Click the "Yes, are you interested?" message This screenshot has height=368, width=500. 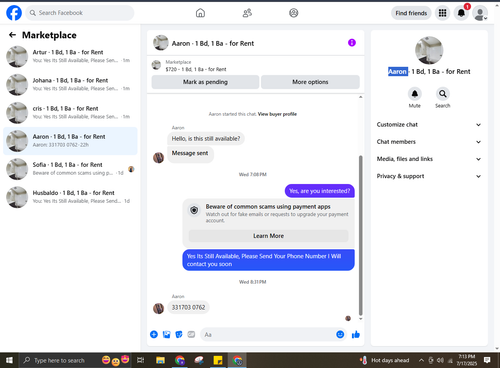[320, 191]
